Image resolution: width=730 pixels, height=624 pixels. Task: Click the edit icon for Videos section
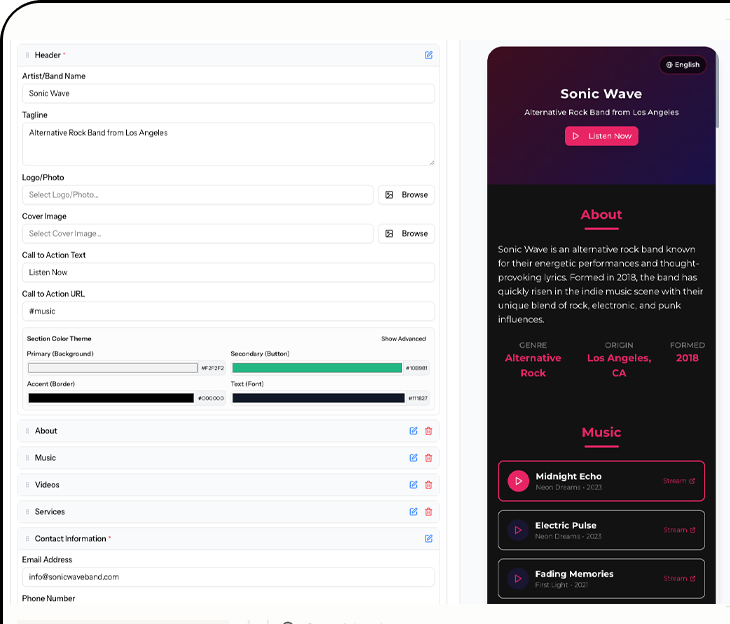click(413, 485)
